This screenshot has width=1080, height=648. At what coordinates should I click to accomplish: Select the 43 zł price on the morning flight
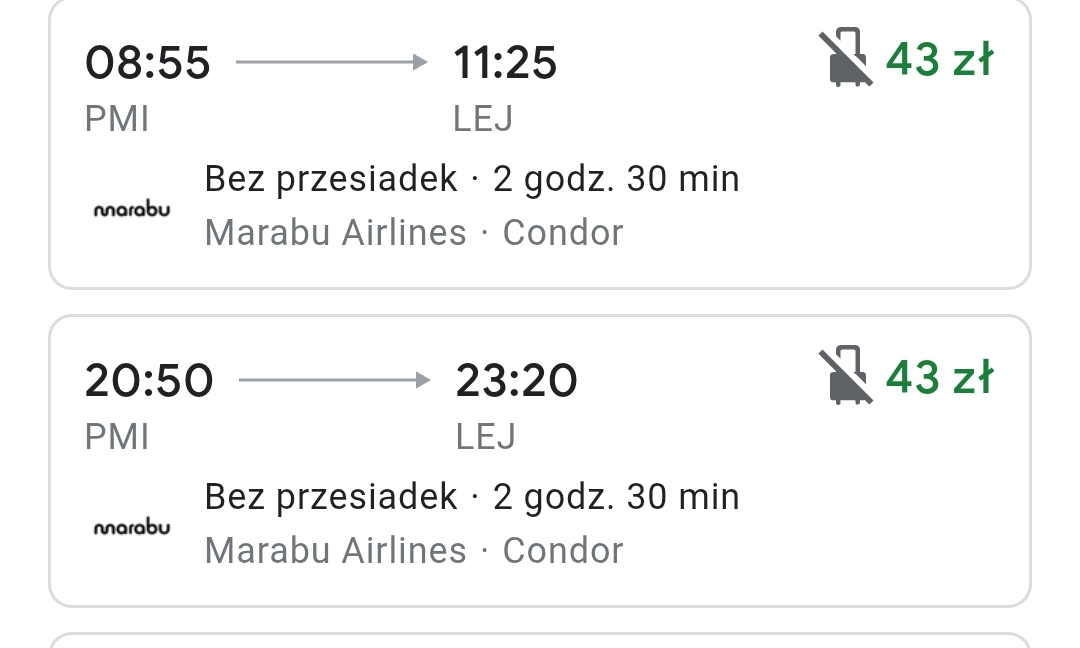click(x=939, y=59)
